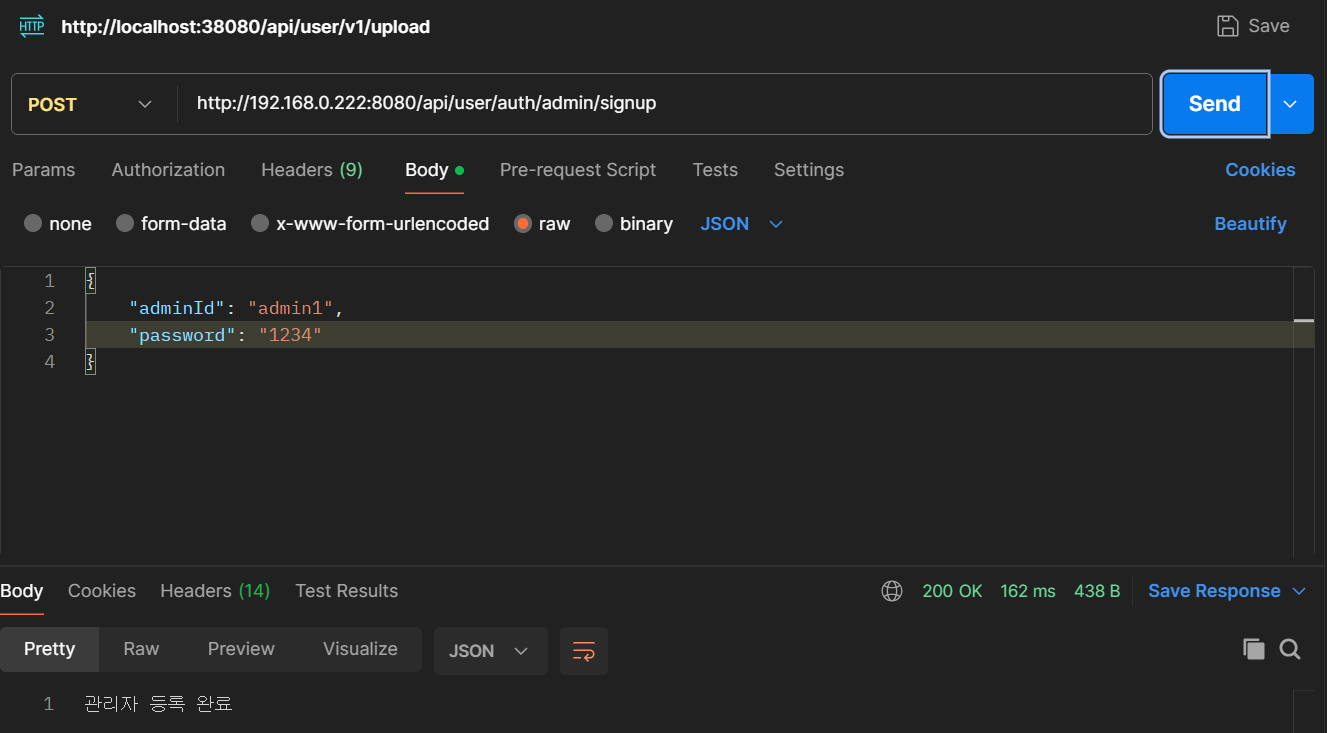The width and height of the screenshot is (1327, 733).
Task: Open the response Headers (14) tab
Action: pos(215,591)
